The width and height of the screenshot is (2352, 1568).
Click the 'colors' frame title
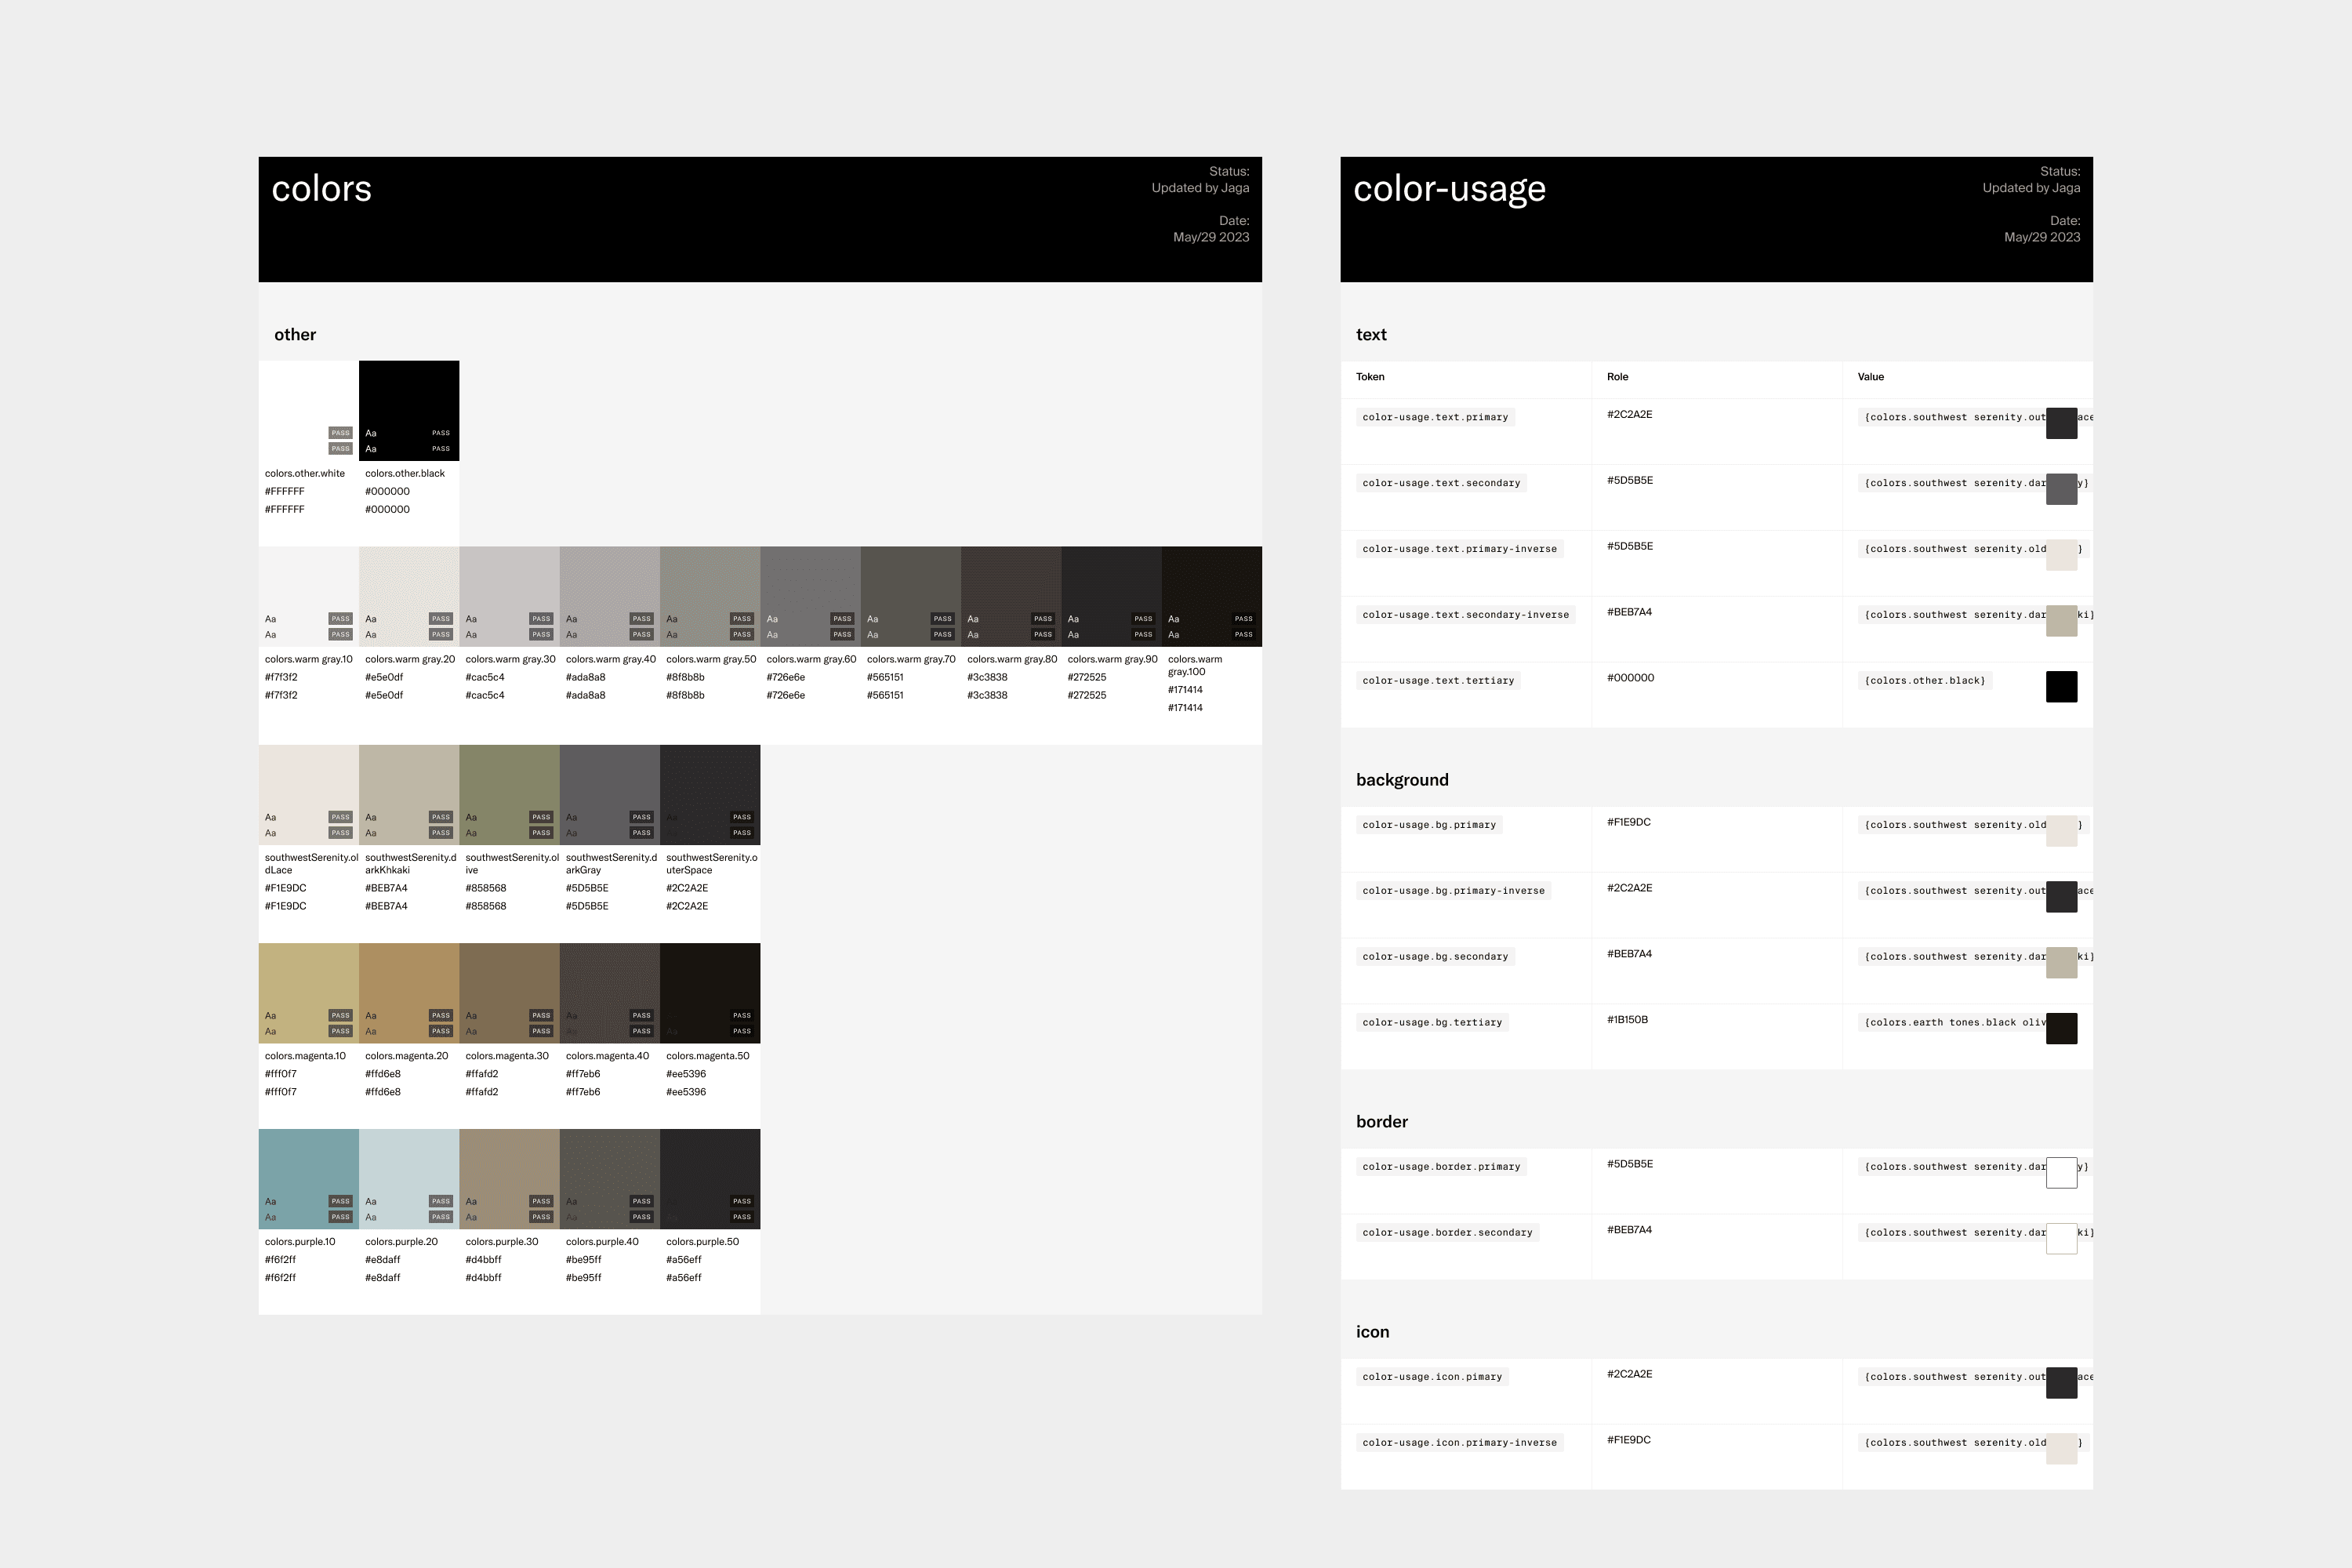(321, 189)
